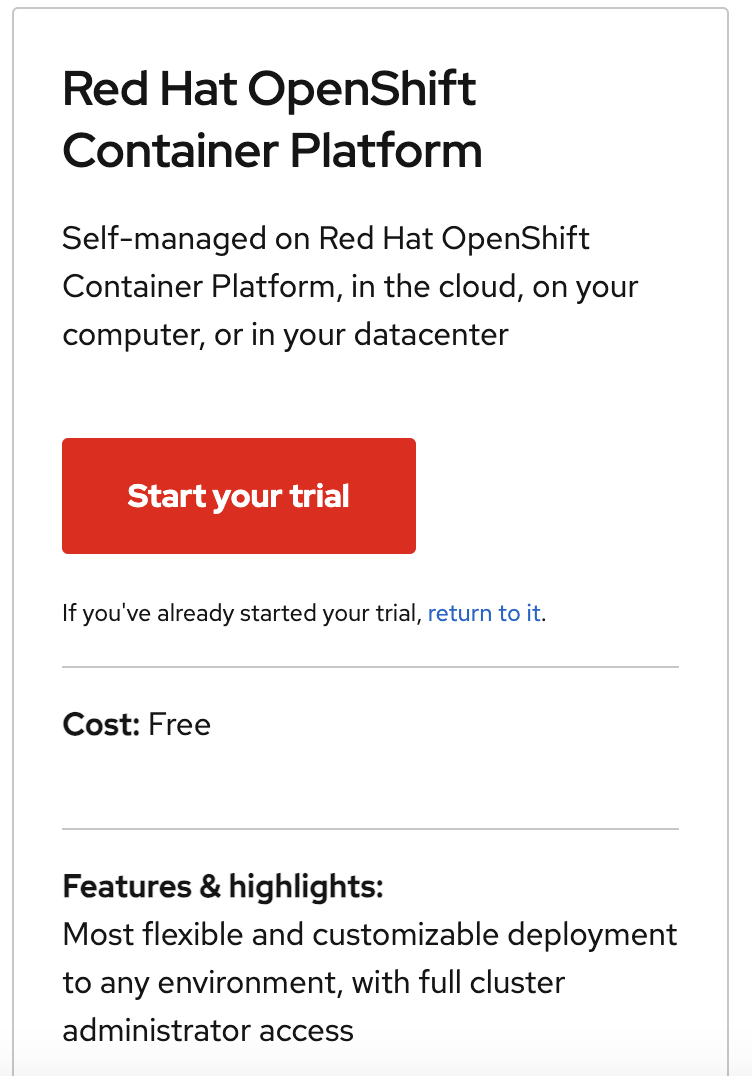Click the word "computer" in the description
Screen dimensions: 752x1076
(x=133, y=334)
